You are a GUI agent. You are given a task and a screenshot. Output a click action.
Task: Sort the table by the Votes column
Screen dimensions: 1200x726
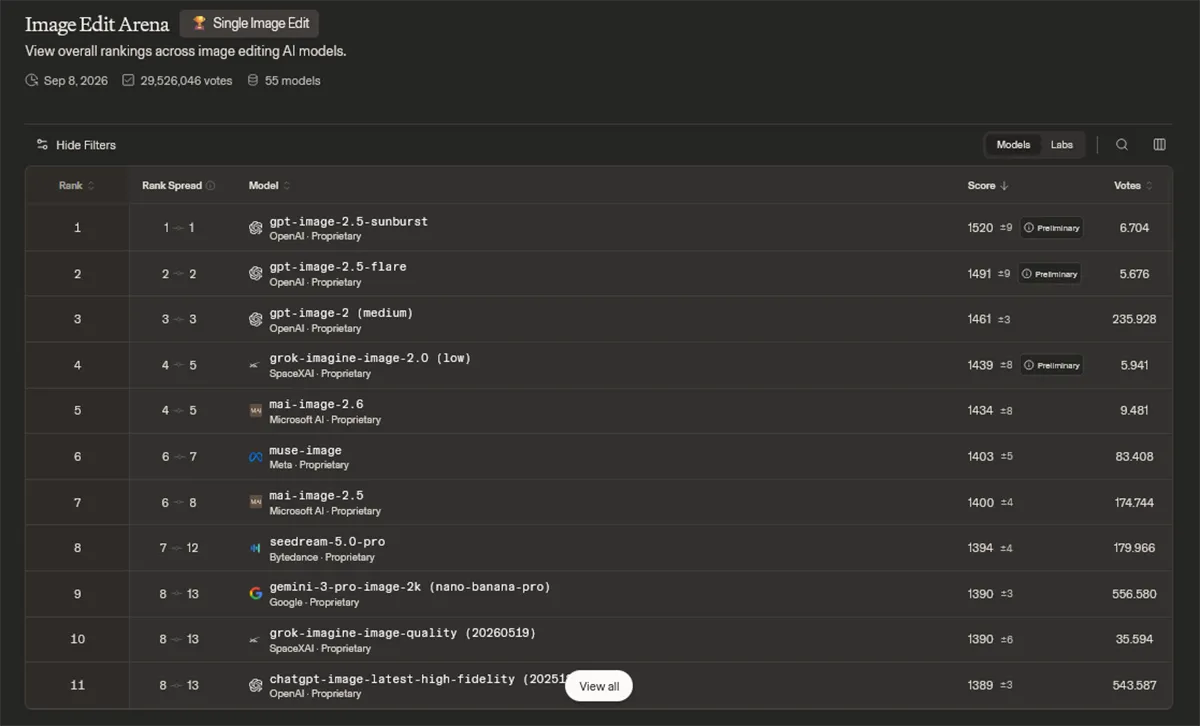coord(1133,186)
